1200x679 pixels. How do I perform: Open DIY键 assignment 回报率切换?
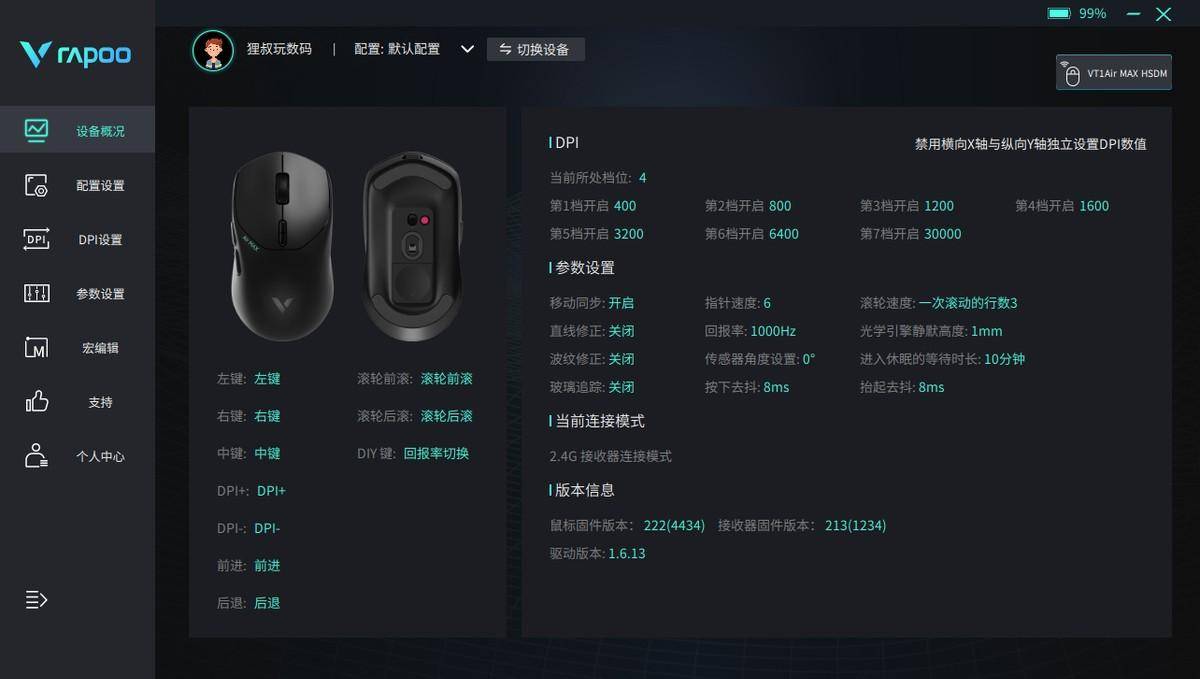point(436,453)
